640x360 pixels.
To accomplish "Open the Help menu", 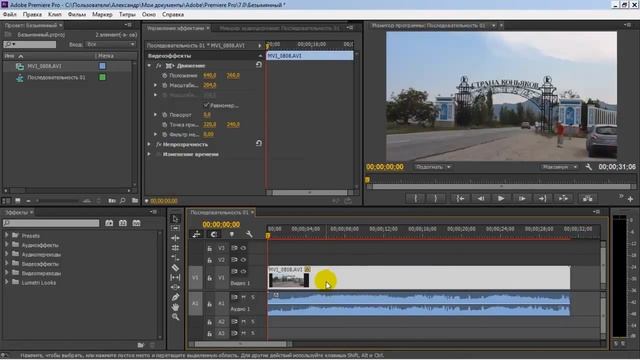I will 173,14.
